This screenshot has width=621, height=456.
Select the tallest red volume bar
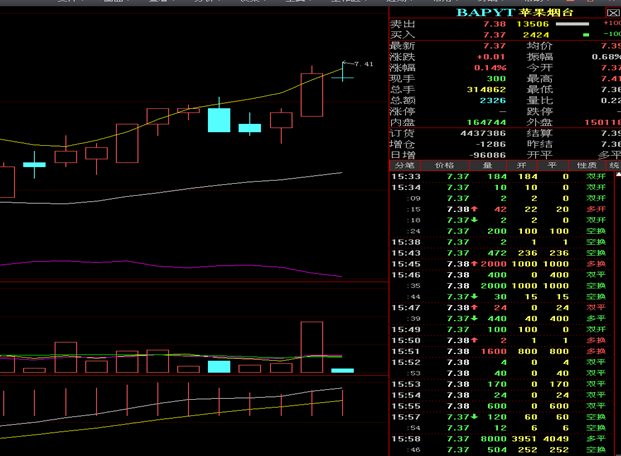click(312, 347)
